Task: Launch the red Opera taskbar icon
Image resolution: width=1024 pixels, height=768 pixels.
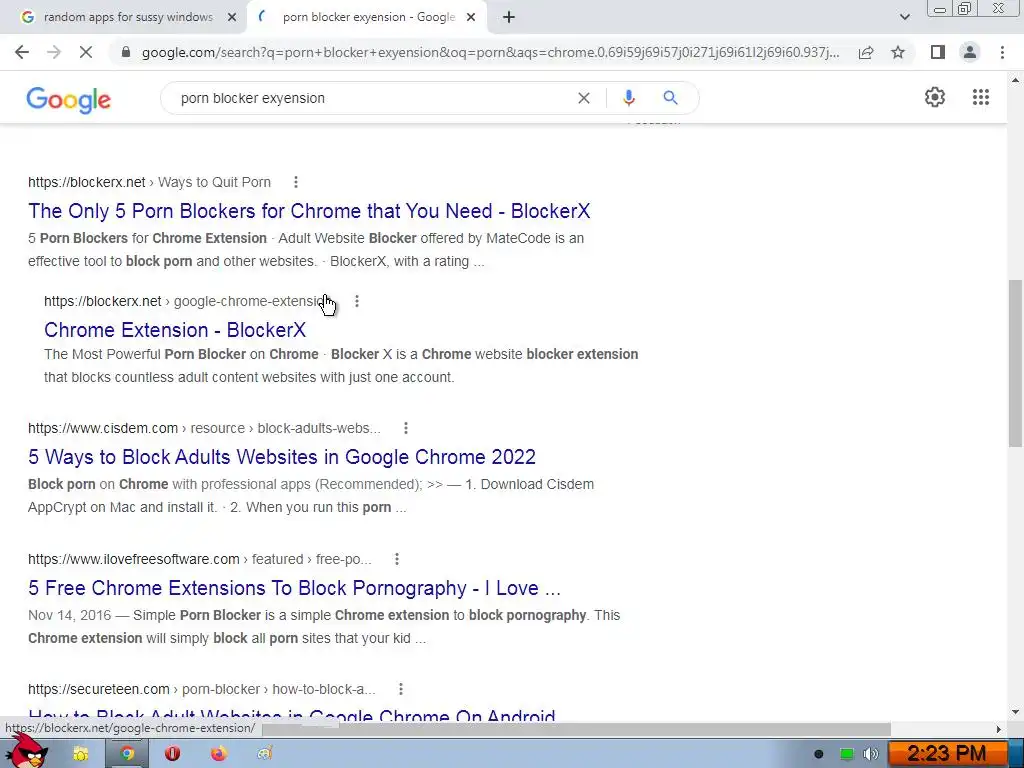Action: pos(172,754)
